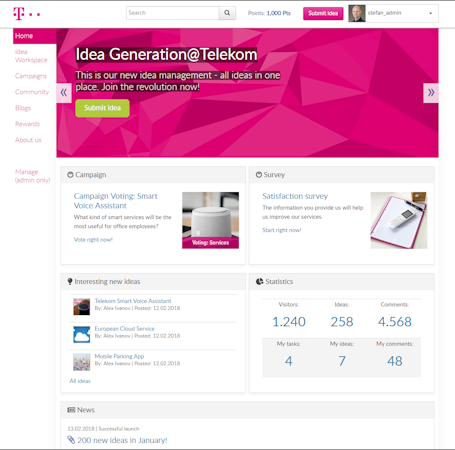The image size is (455, 450).
Task: Click the green Submit idea banner button
Action: coord(102,108)
